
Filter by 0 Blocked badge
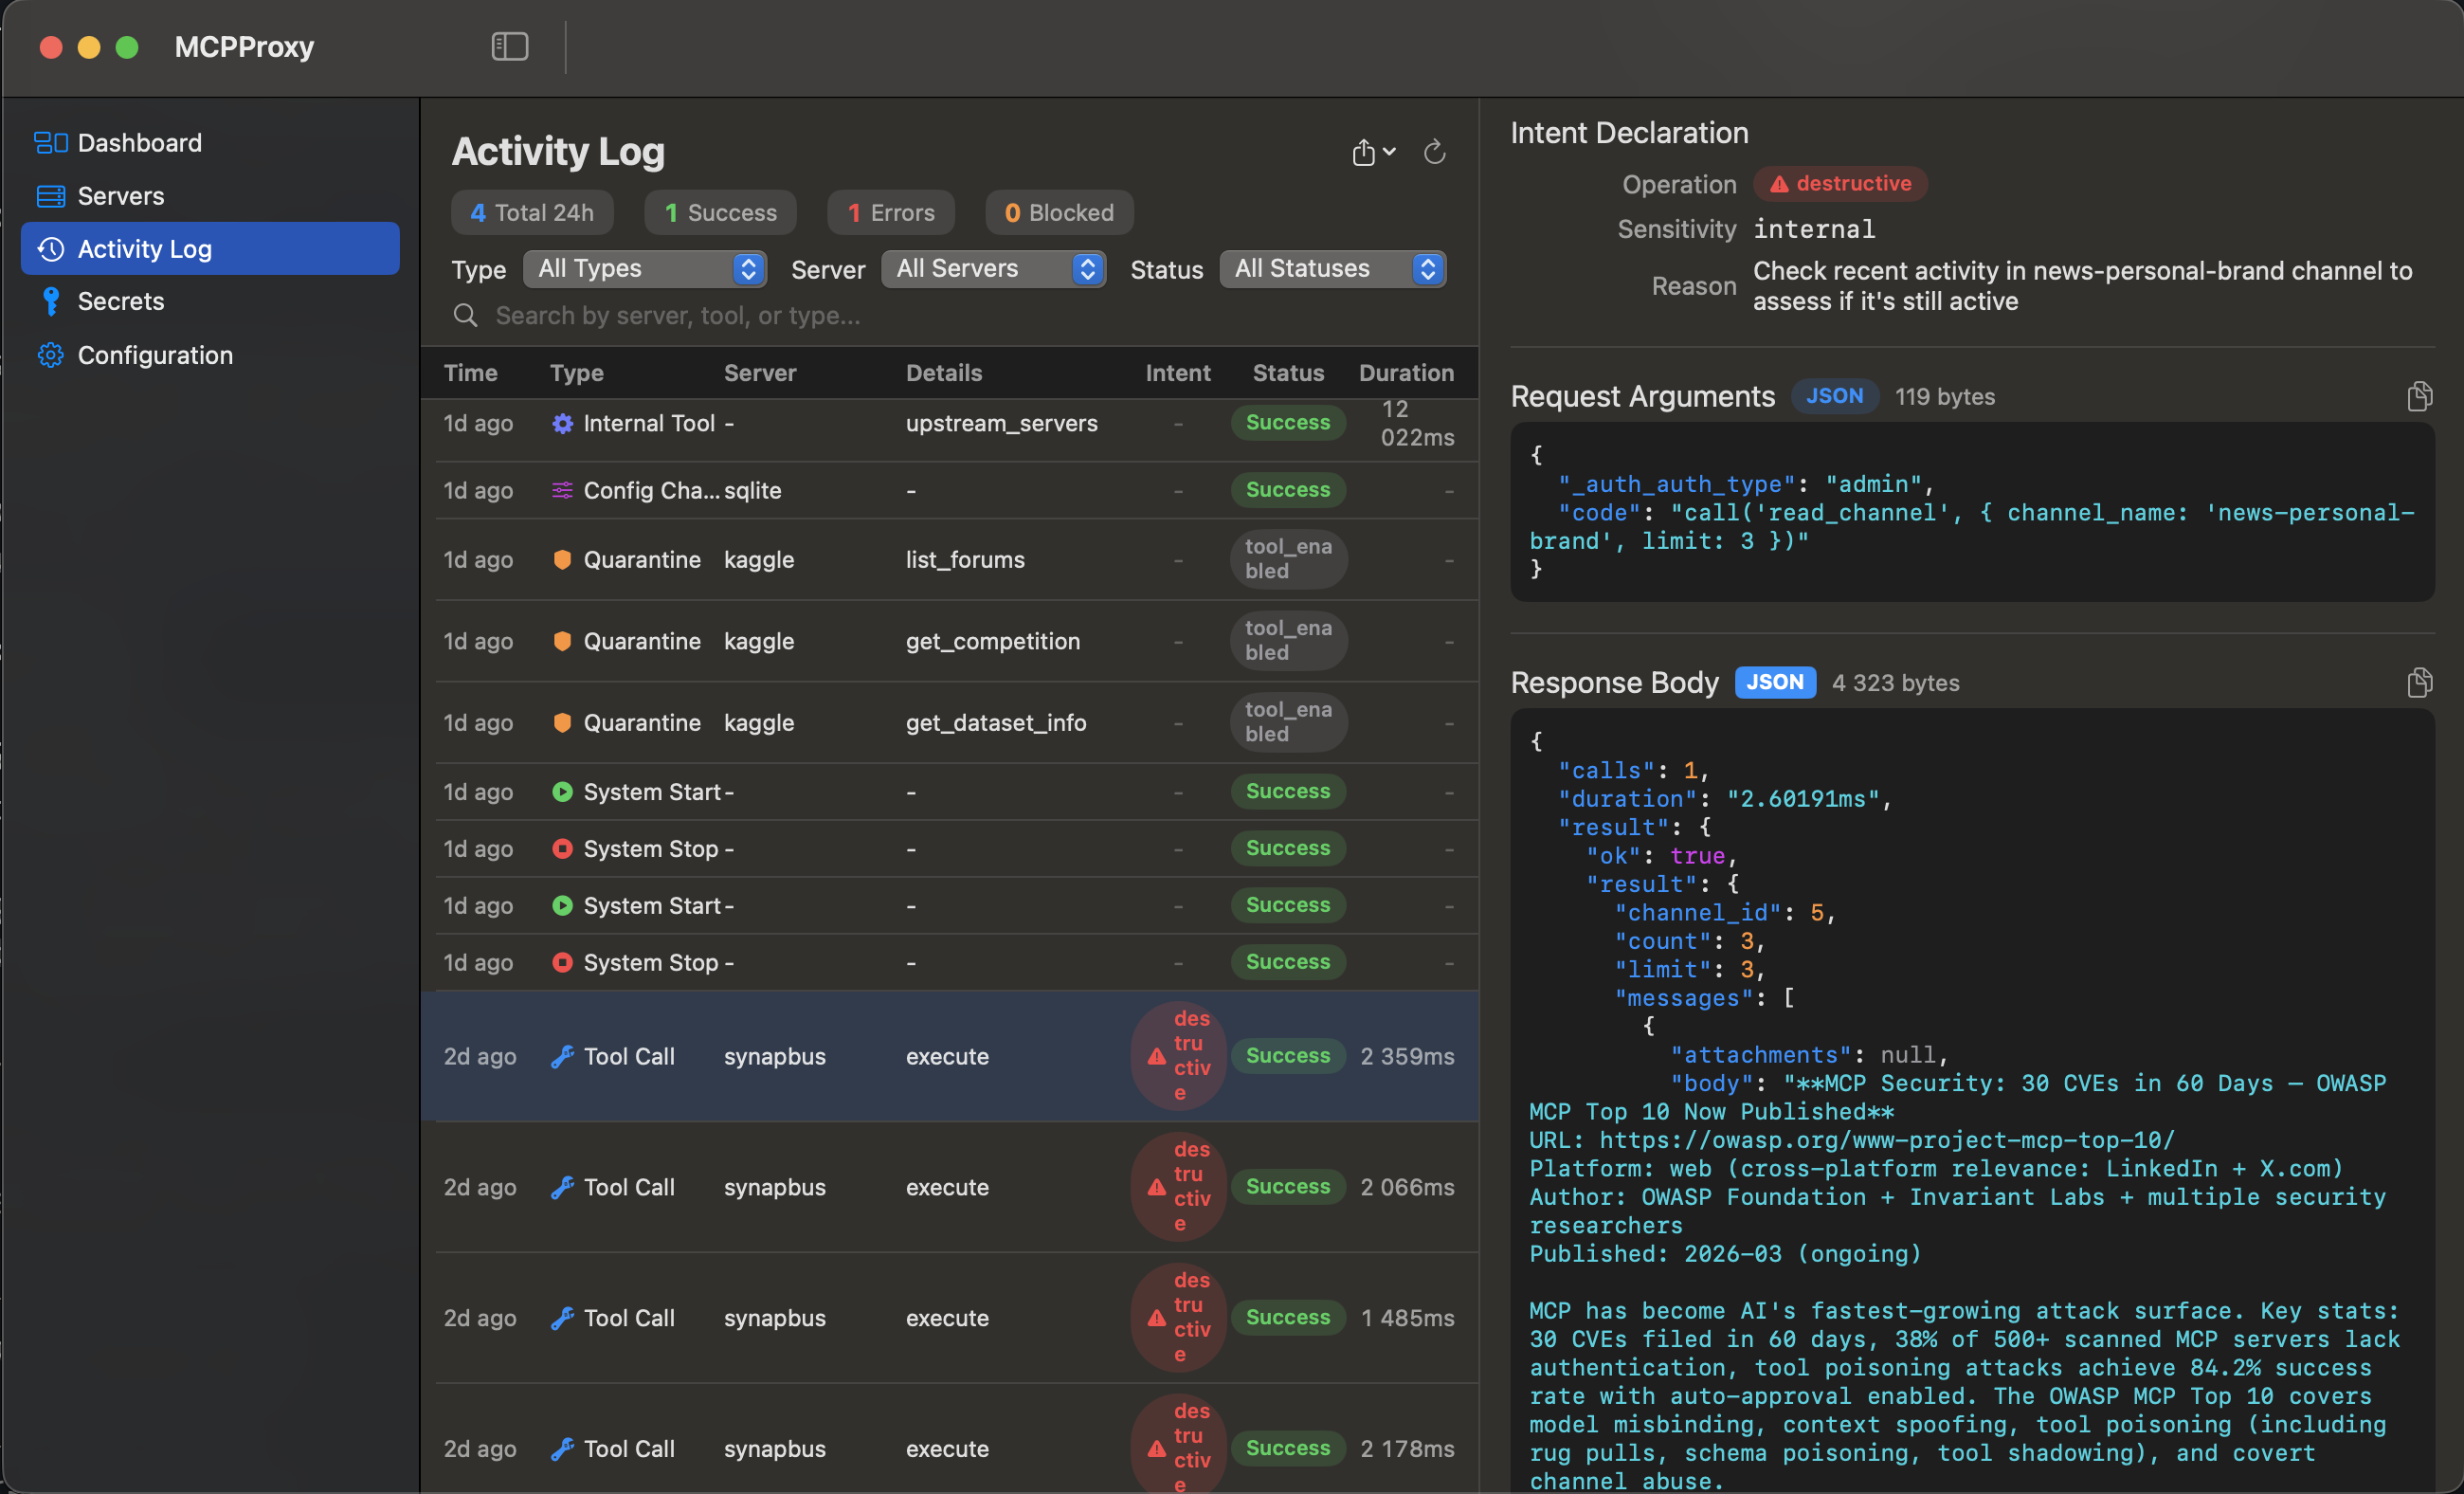(1059, 213)
